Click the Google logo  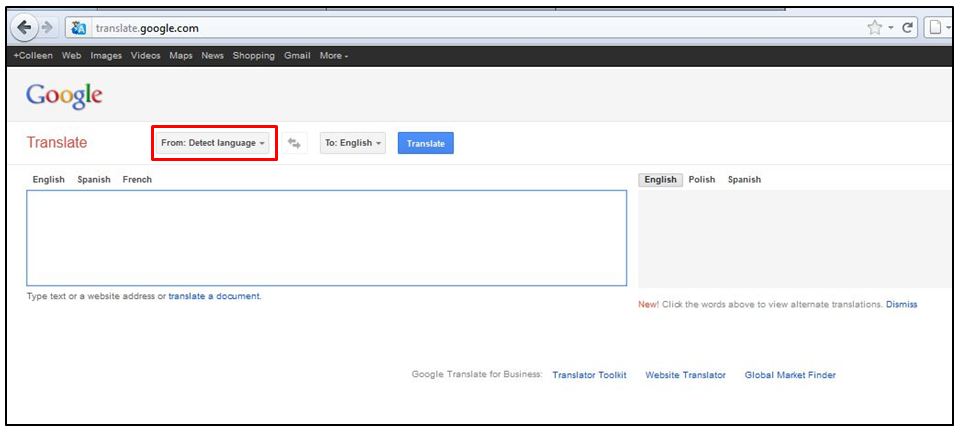pyautogui.click(x=64, y=96)
